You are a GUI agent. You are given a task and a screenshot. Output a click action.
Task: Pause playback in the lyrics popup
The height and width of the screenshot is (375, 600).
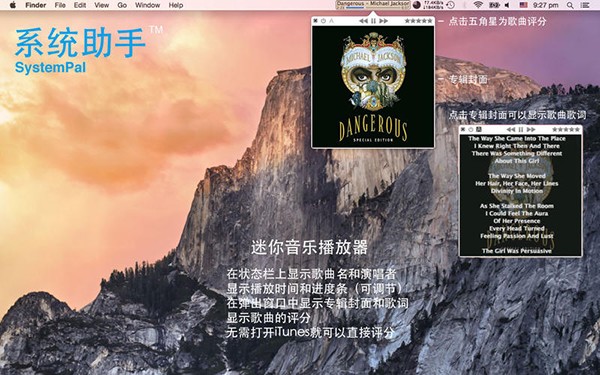pyautogui.click(x=520, y=130)
